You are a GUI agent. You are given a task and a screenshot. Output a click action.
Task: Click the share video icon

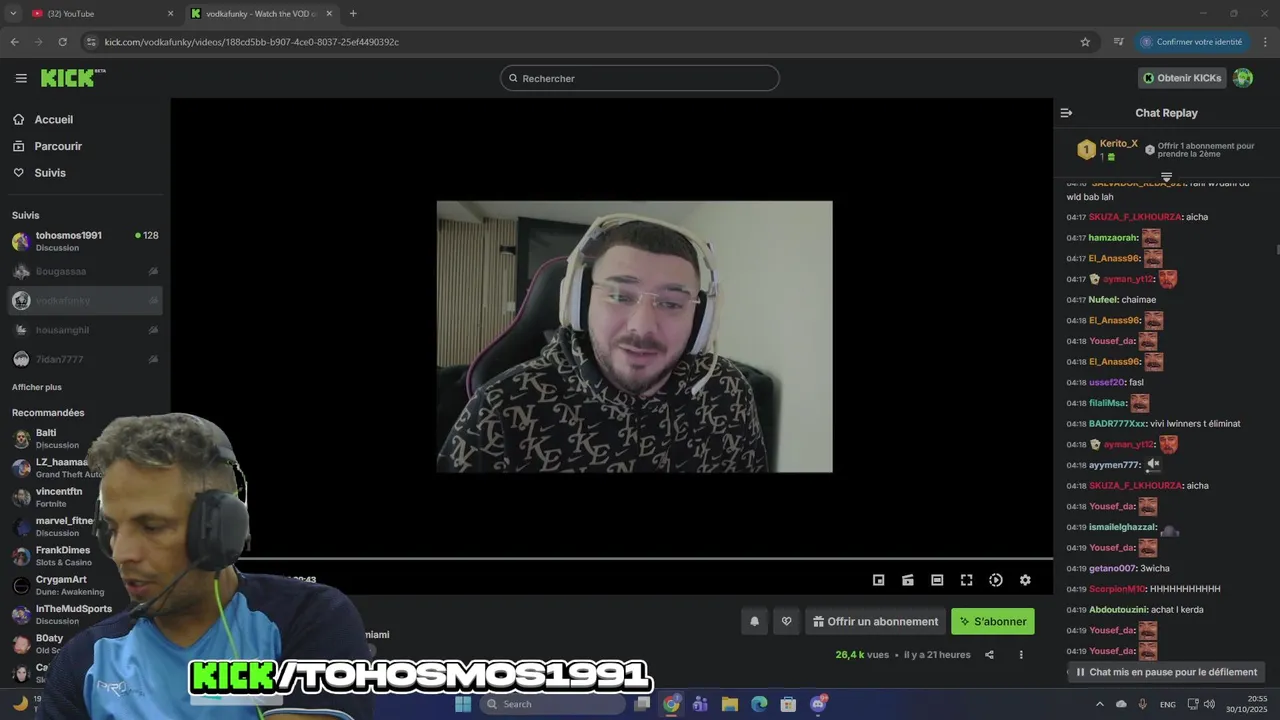[x=989, y=655]
